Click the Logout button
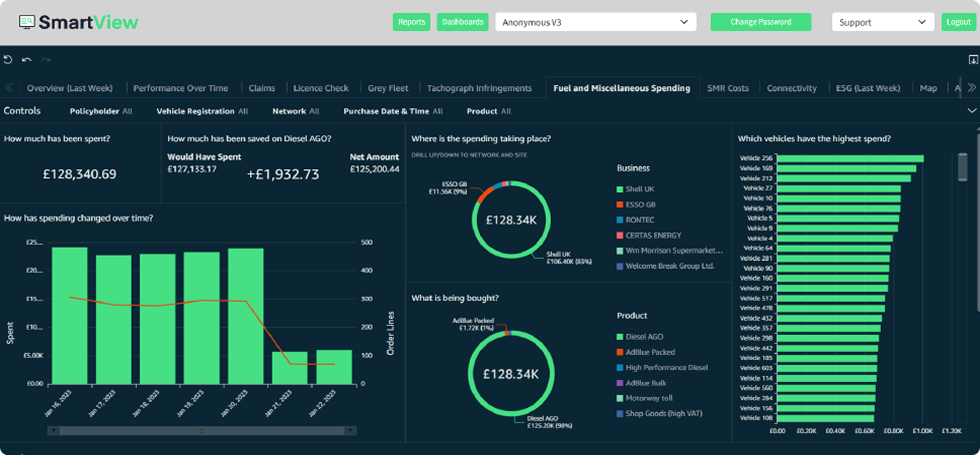Viewport: 980px width, 456px height. point(957,22)
